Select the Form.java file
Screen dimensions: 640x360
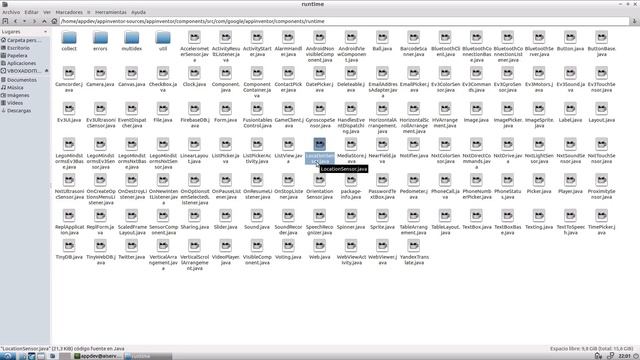[x=226, y=112]
